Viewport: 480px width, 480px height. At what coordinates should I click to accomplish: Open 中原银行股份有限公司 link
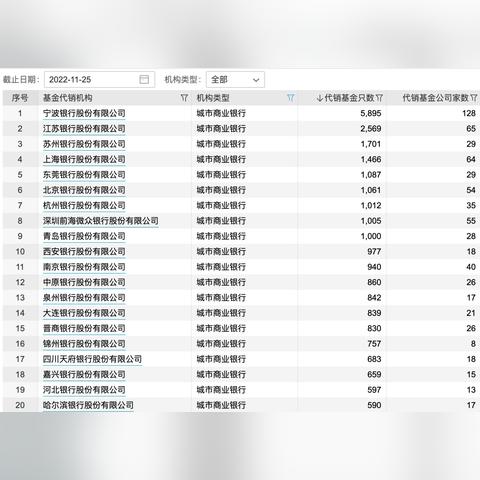pos(84,282)
